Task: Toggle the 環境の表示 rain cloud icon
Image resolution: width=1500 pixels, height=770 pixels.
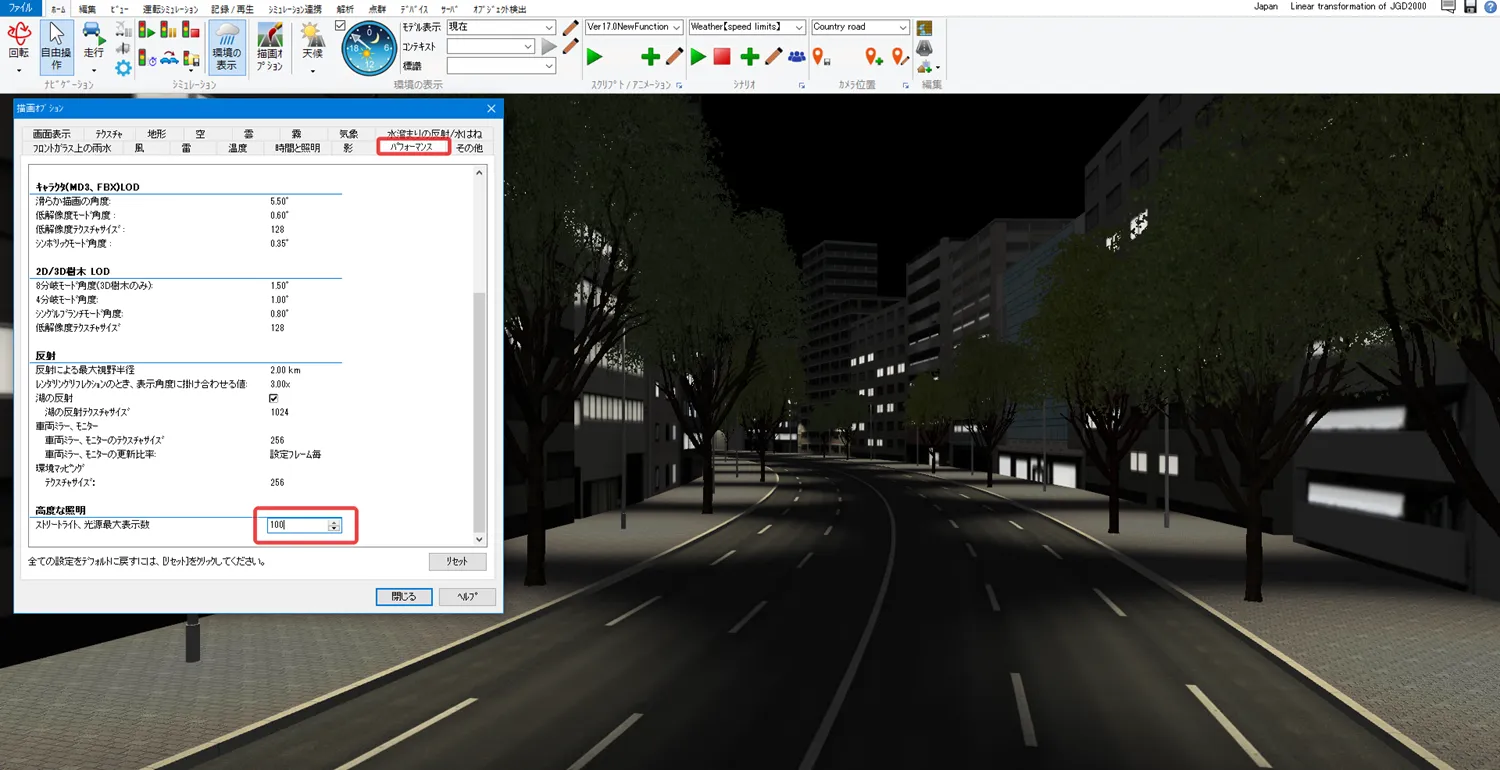Action: [x=227, y=46]
